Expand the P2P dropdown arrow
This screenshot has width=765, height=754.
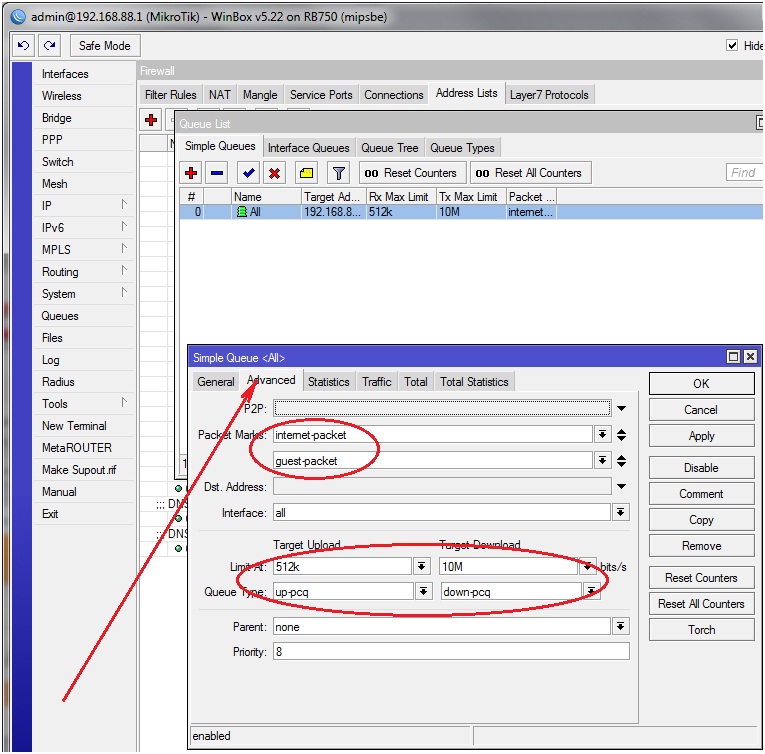621,408
